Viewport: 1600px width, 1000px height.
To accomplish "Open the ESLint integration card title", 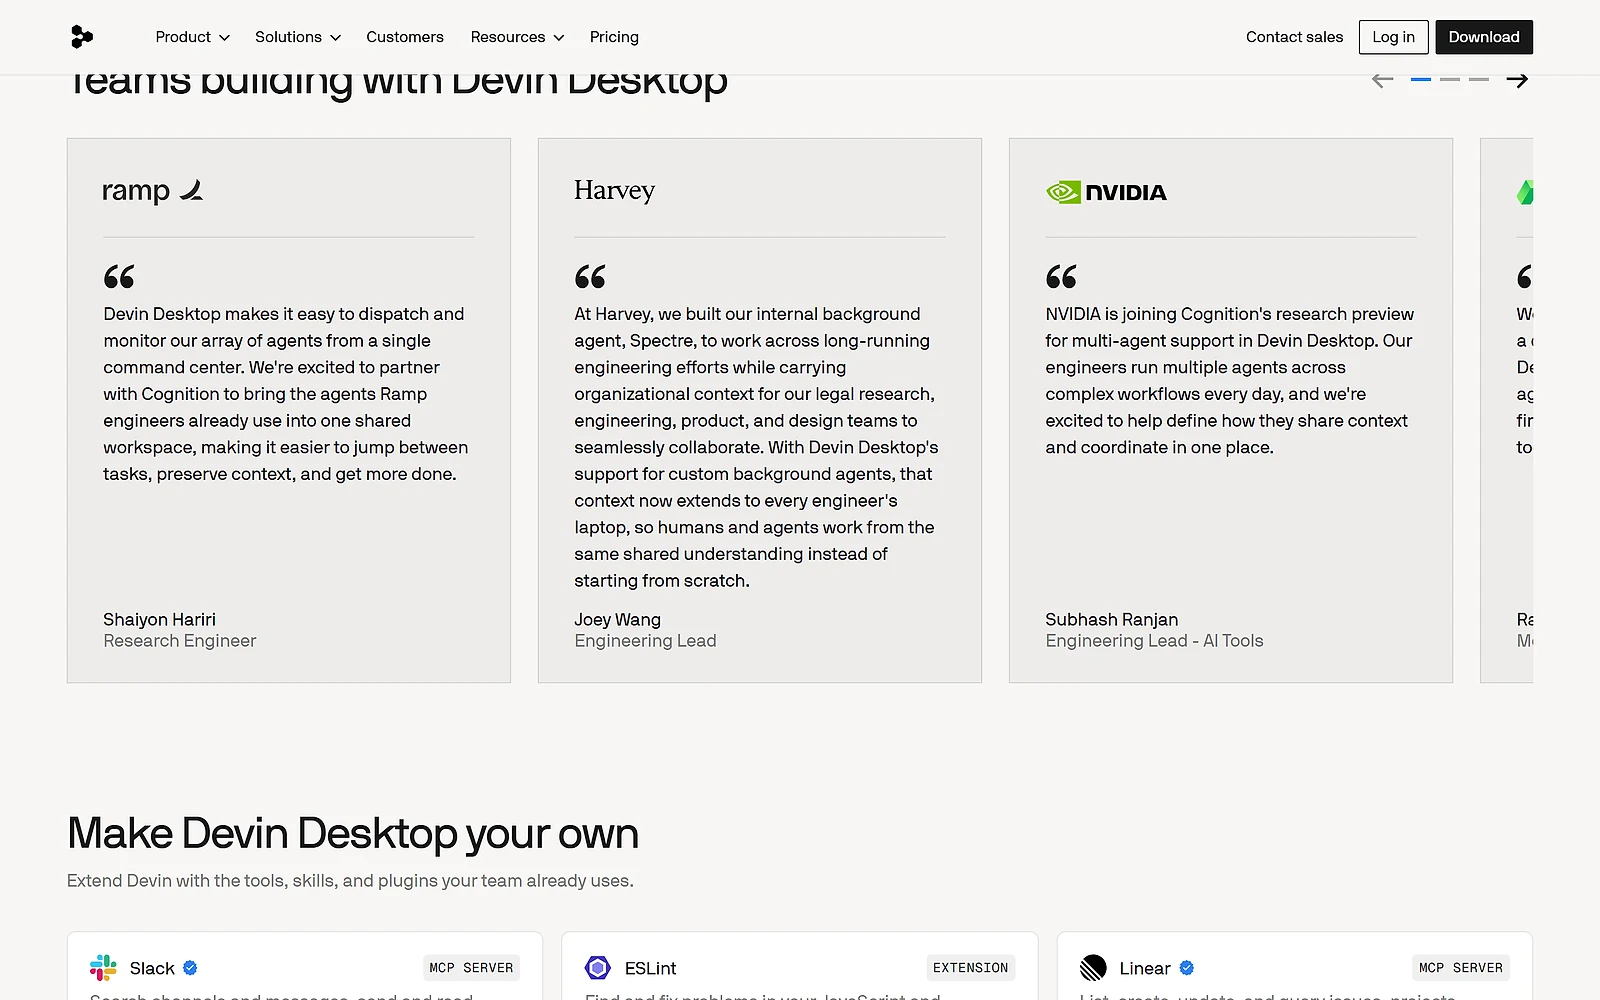I will click(650, 968).
